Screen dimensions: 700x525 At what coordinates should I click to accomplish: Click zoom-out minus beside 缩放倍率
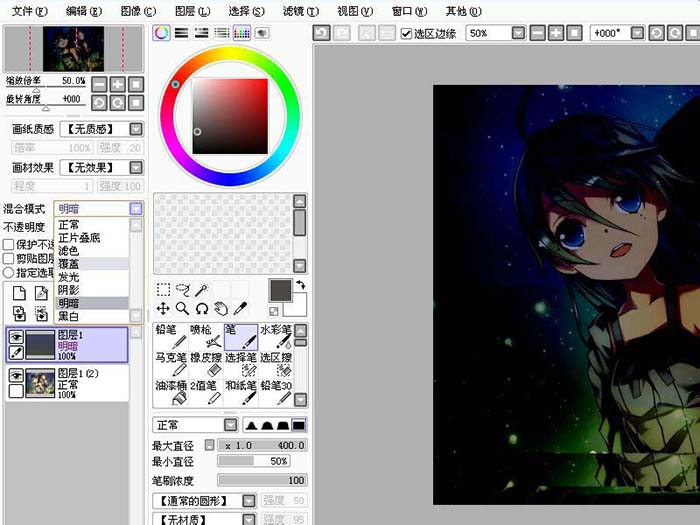[99, 84]
